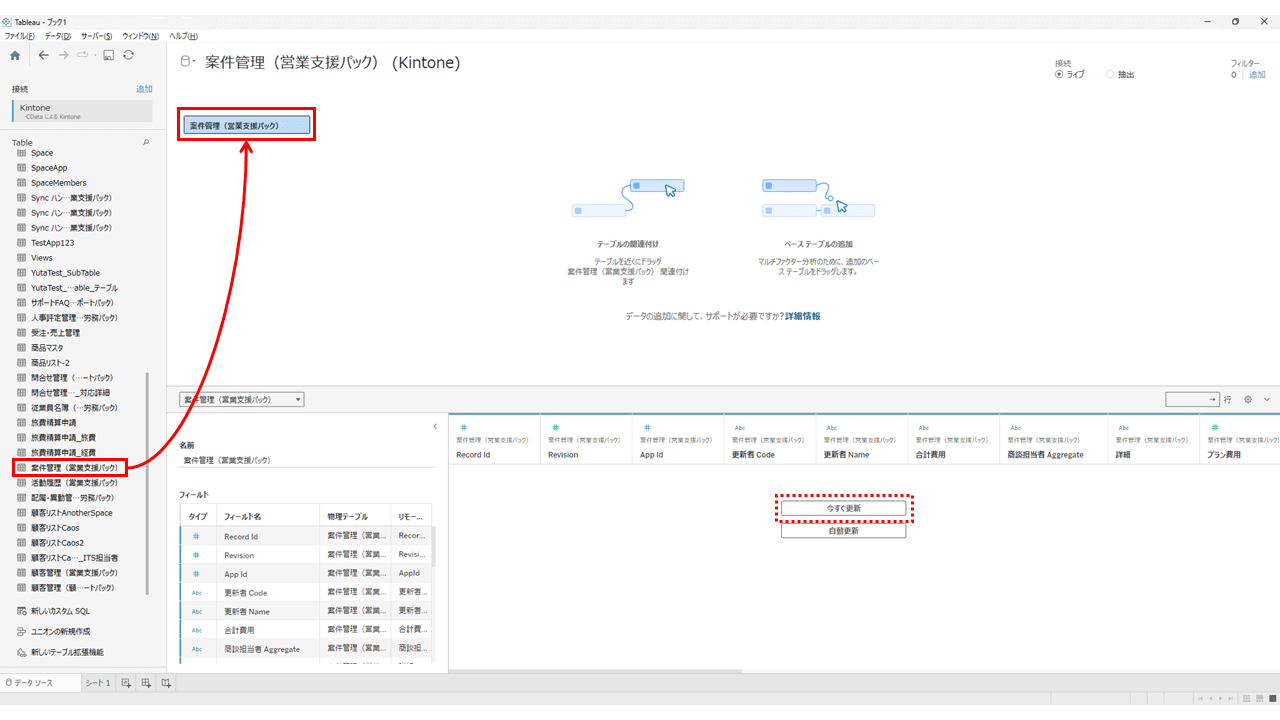Click the table icon next to SpaceApp
This screenshot has width=1280, height=720.
click(22, 168)
